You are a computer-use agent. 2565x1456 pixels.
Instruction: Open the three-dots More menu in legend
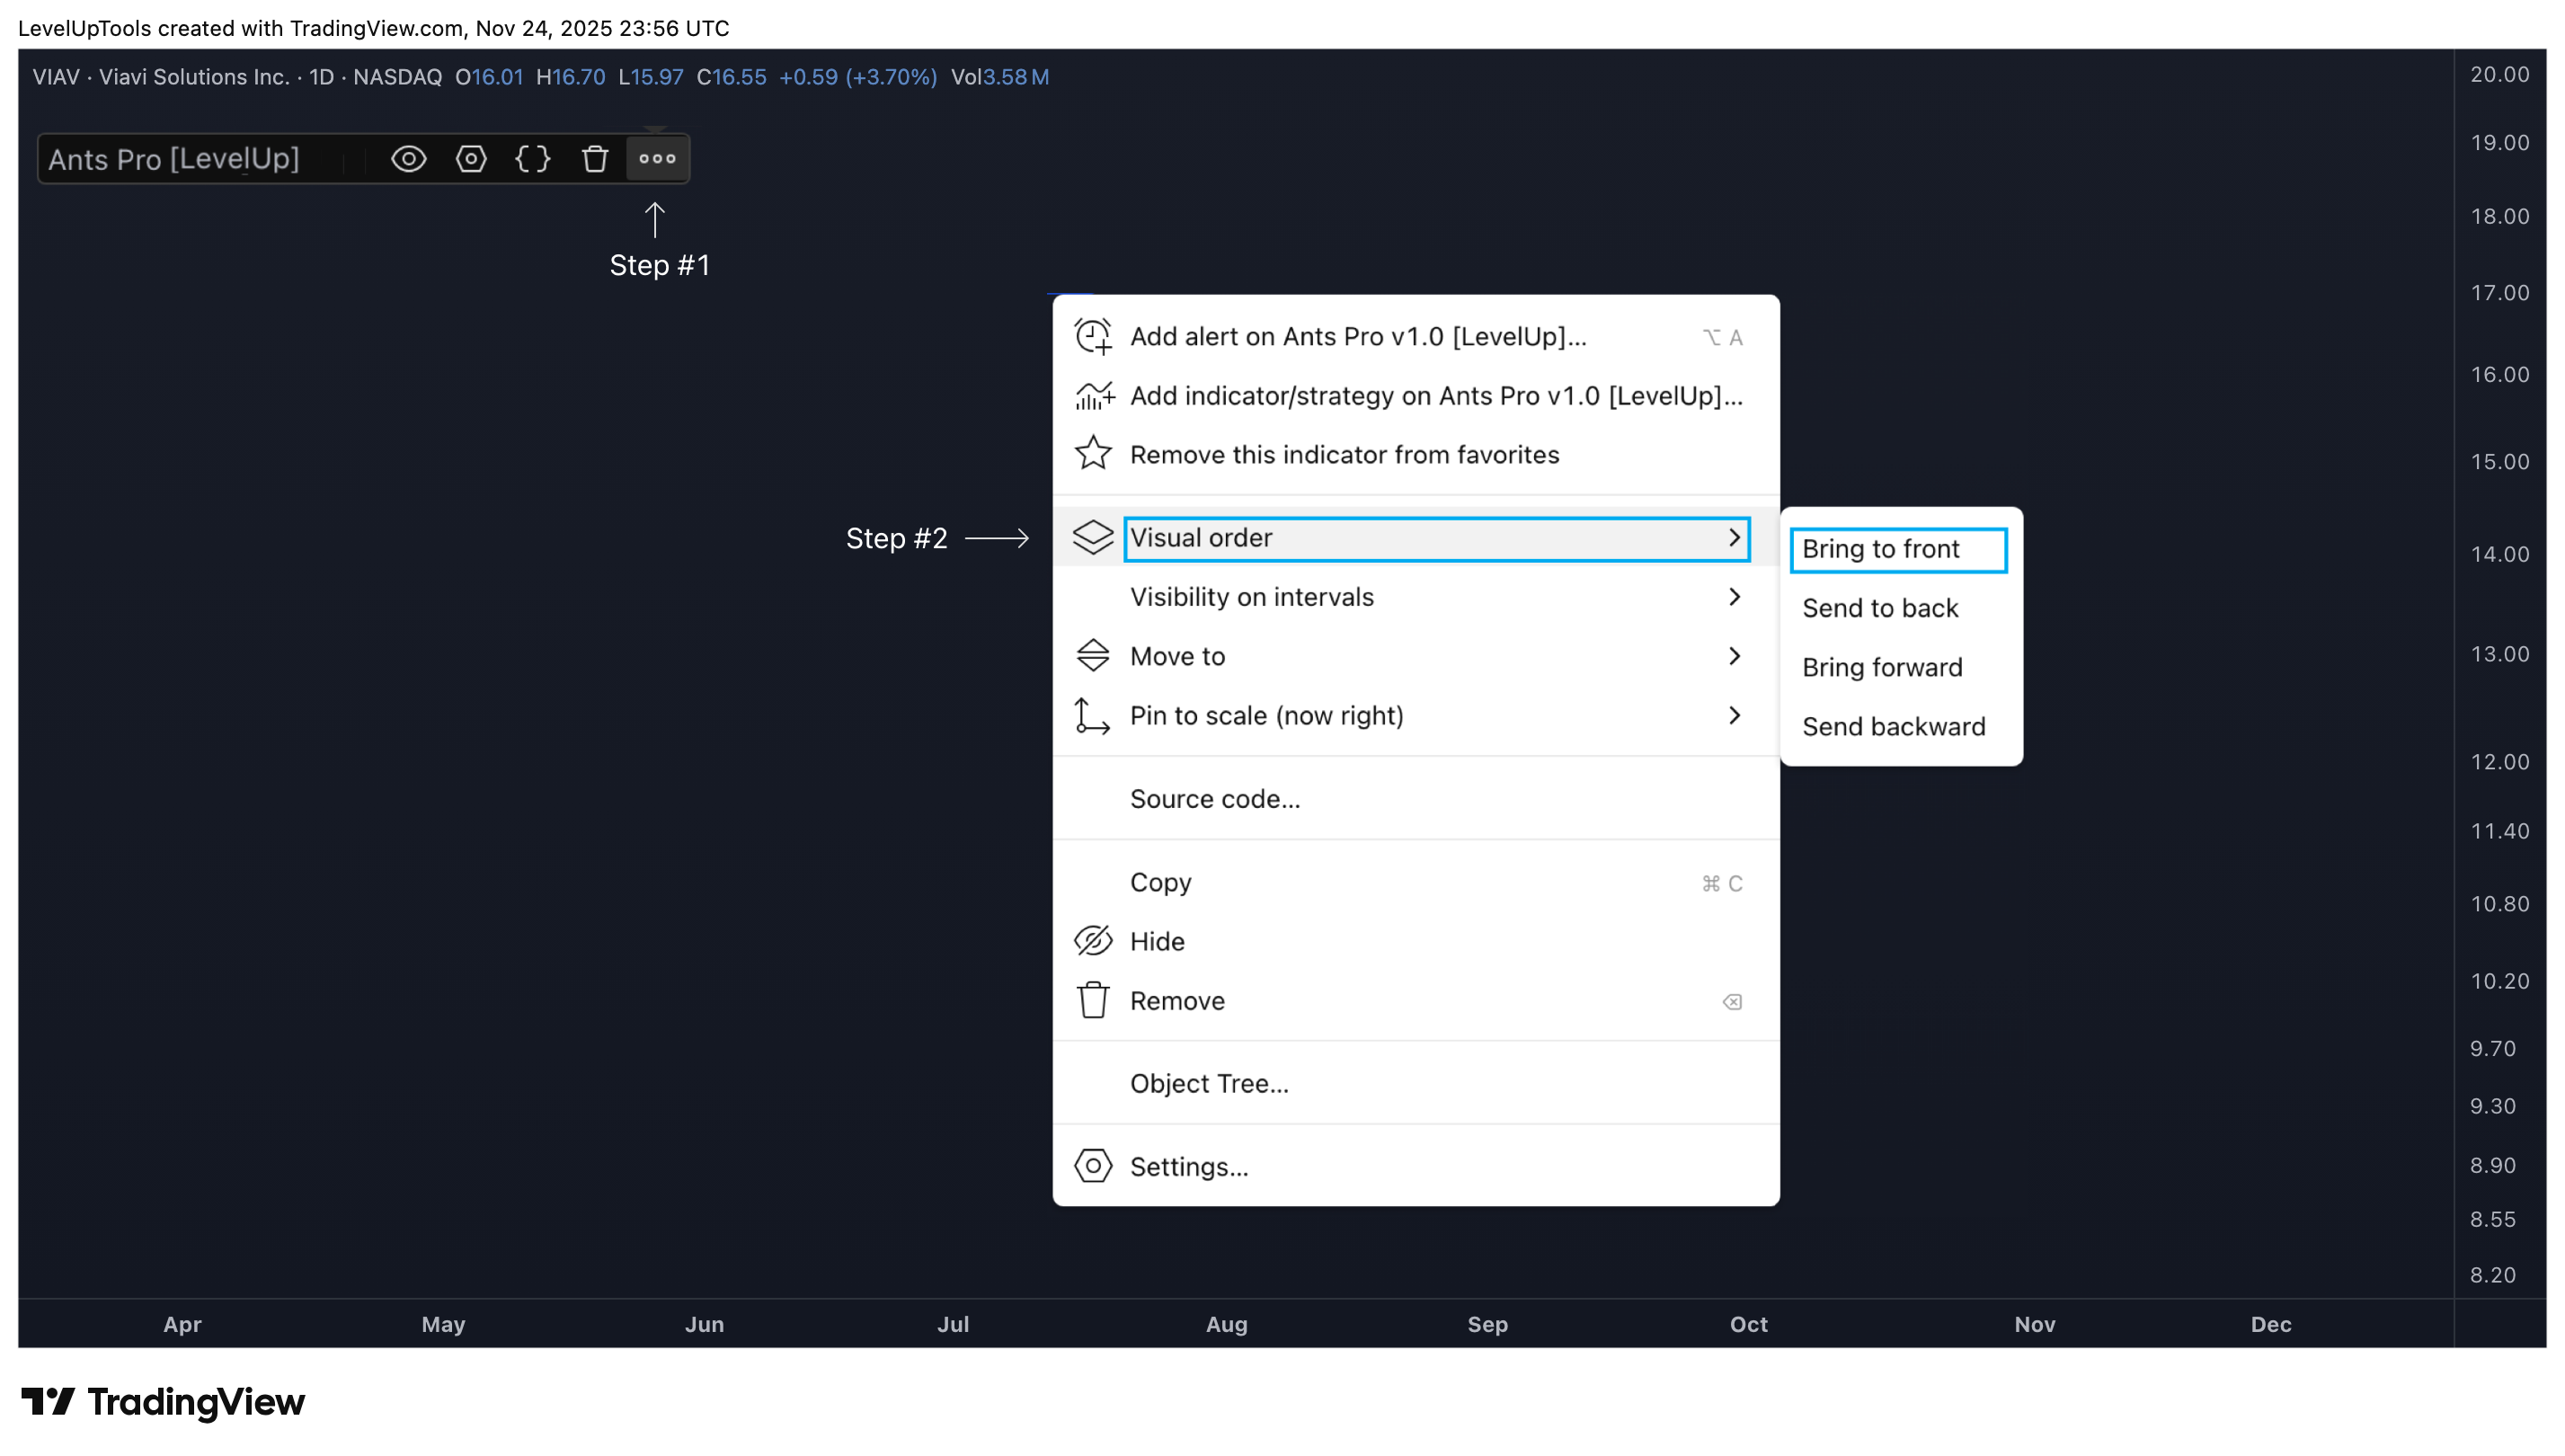pyautogui.click(x=657, y=159)
